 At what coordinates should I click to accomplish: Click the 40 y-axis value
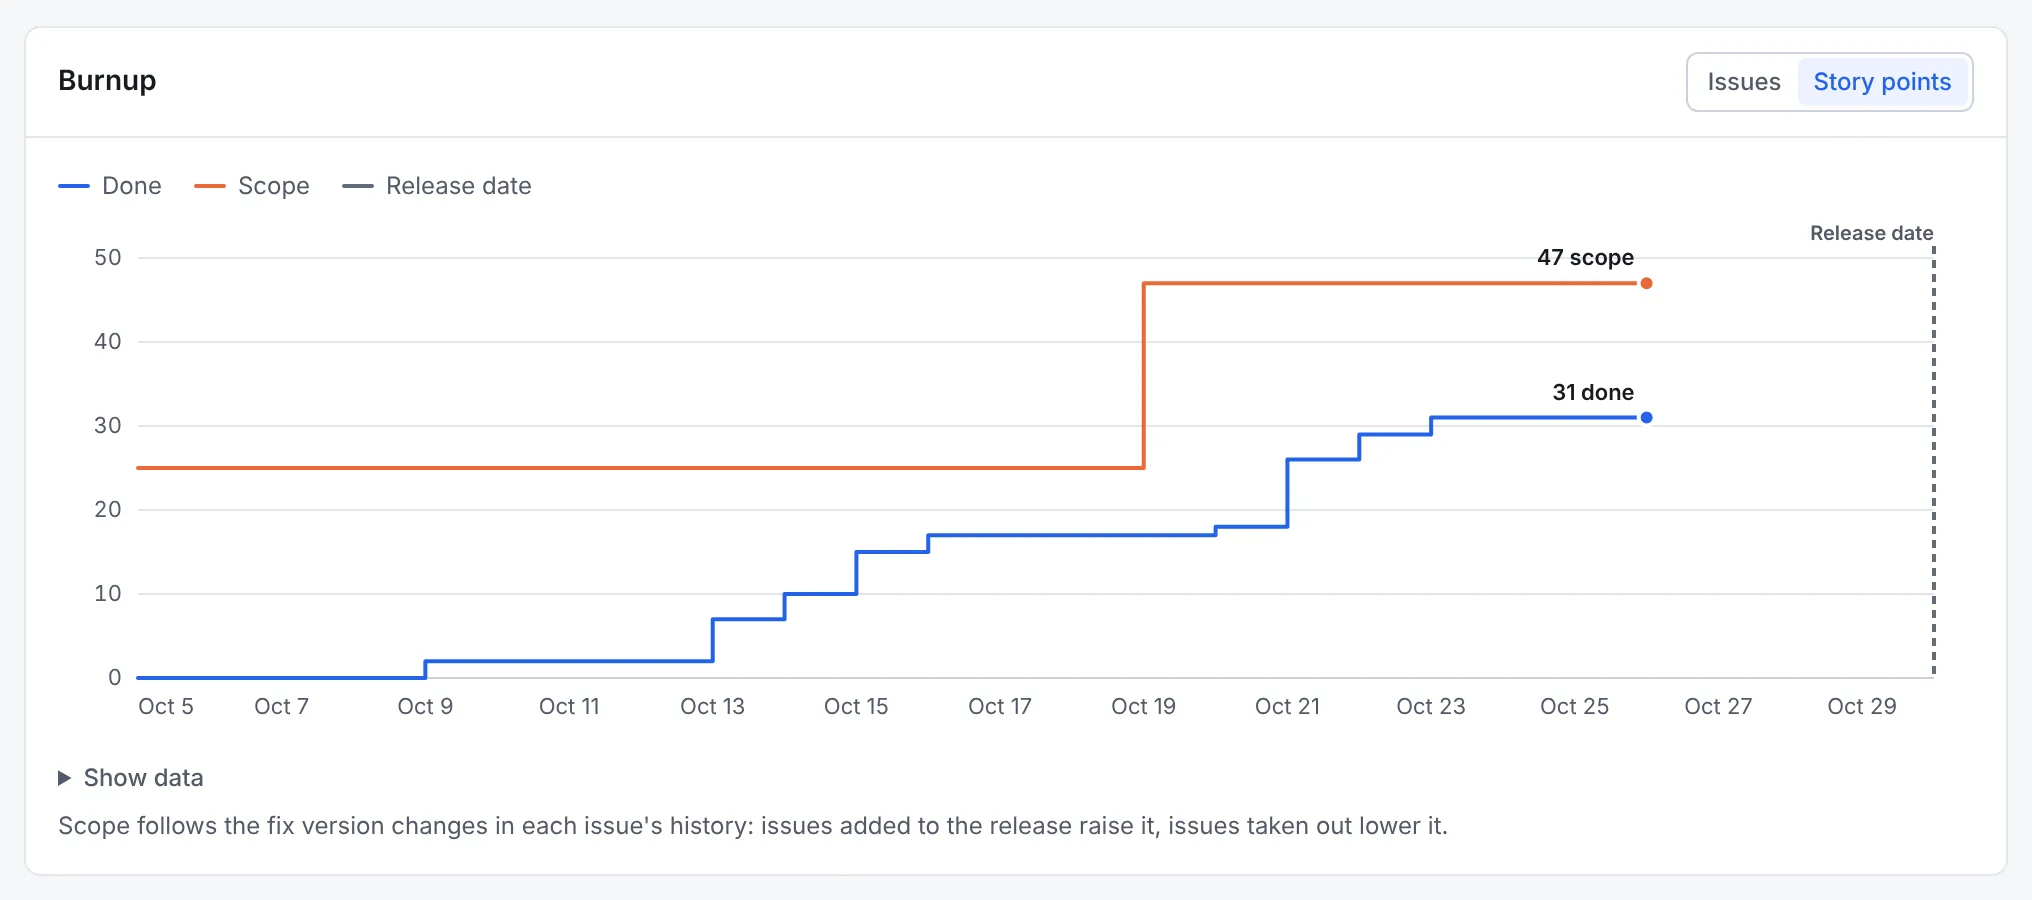pos(108,342)
